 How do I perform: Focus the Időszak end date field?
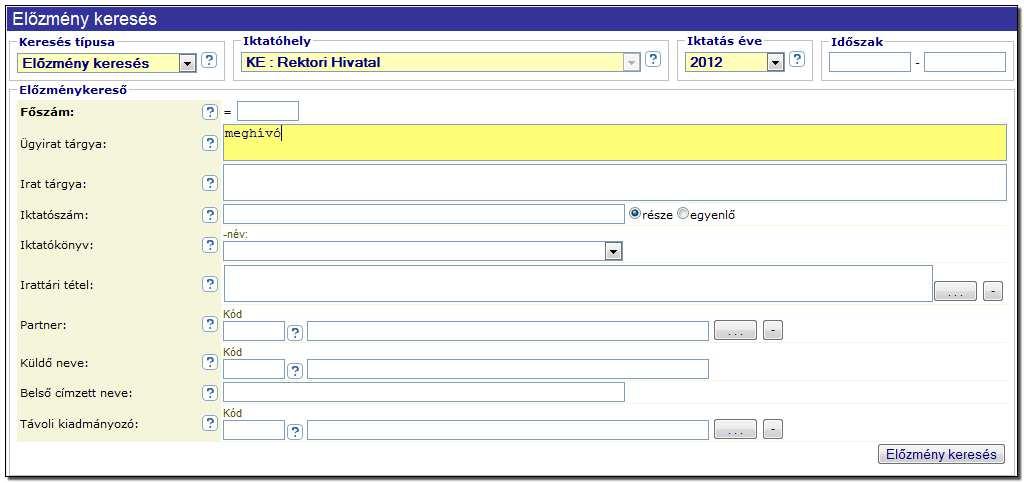965,62
